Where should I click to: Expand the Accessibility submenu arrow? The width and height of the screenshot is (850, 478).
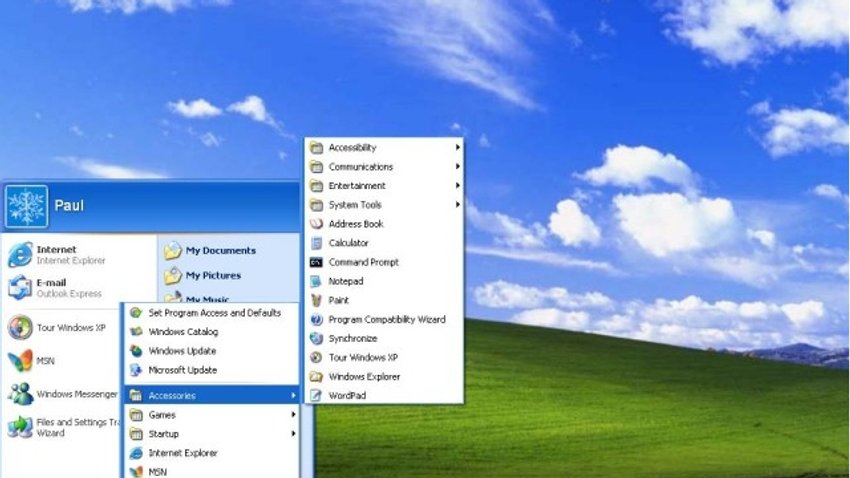pyautogui.click(x=458, y=147)
